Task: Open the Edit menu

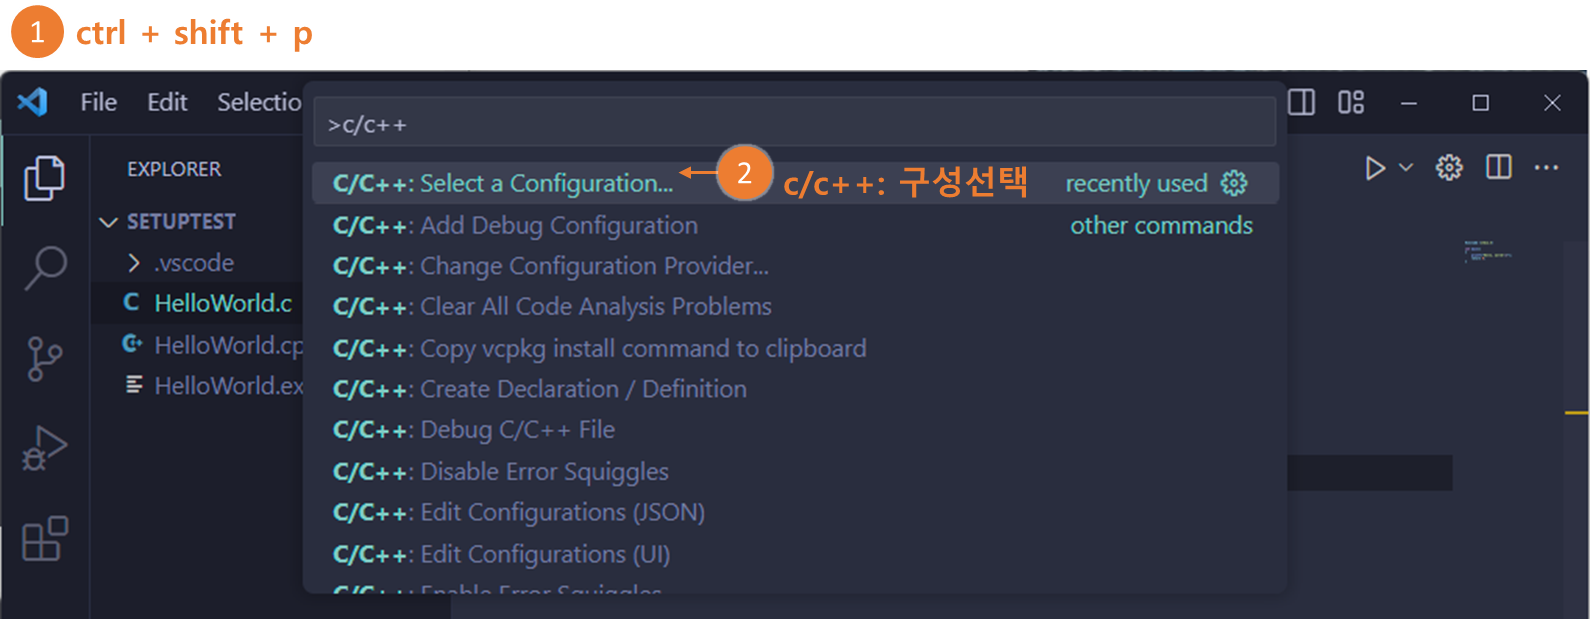Action: [167, 102]
